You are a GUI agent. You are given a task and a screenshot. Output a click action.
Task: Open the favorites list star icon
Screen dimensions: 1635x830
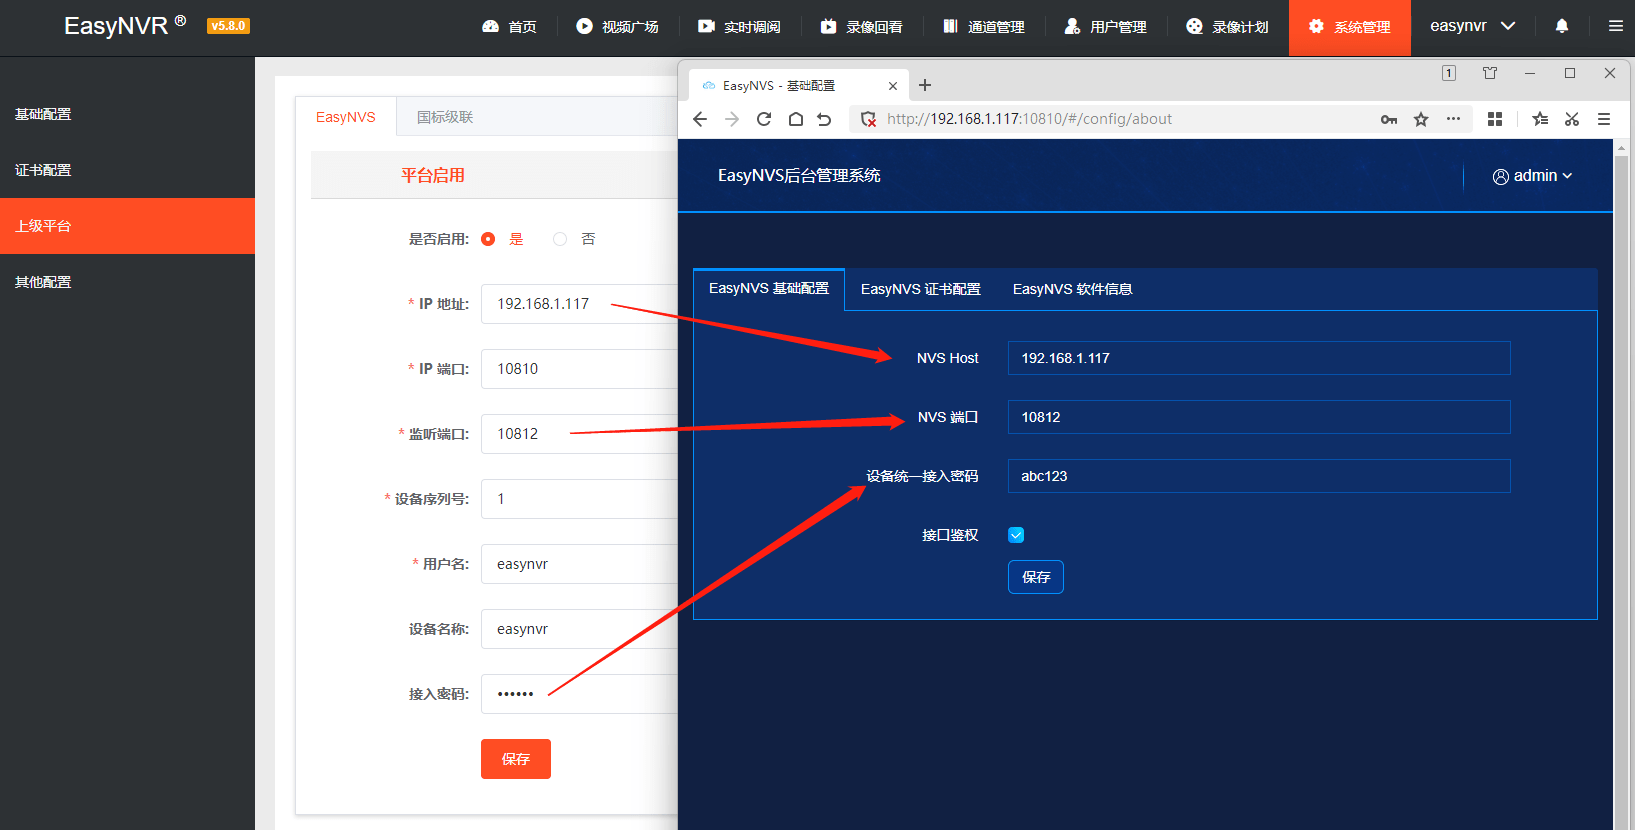(x=1540, y=119)
